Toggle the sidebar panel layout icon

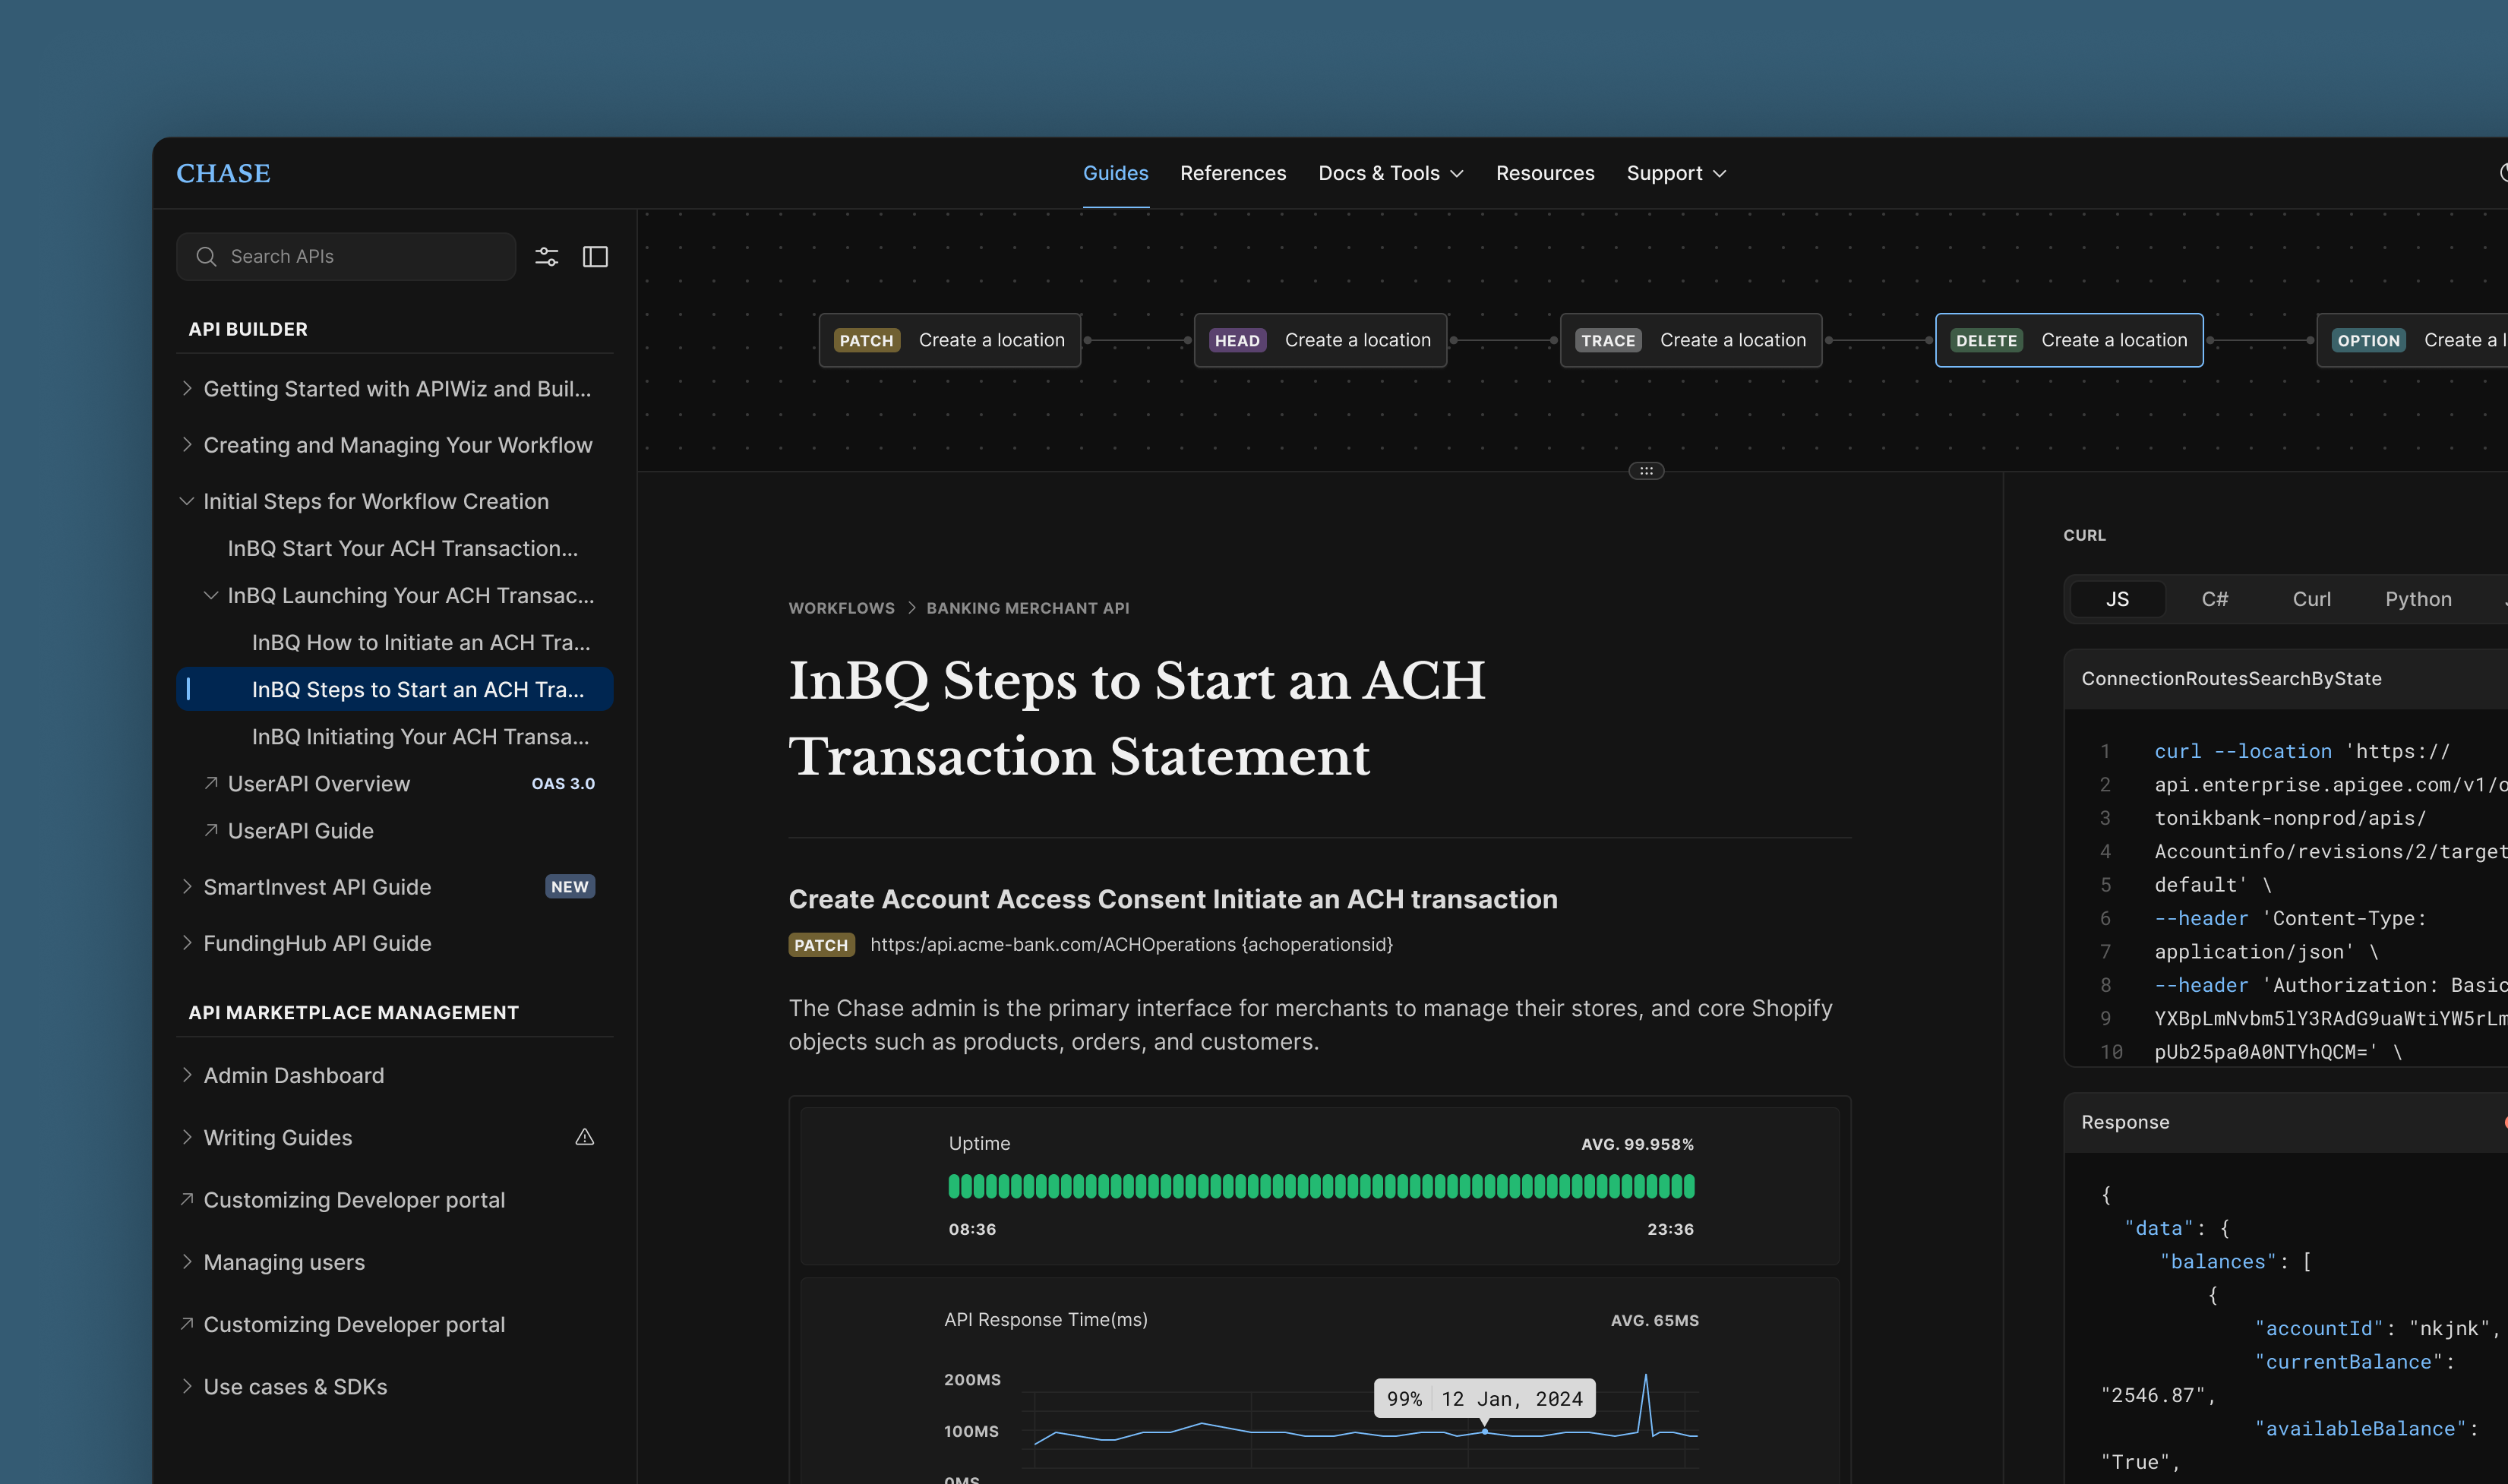595,257
